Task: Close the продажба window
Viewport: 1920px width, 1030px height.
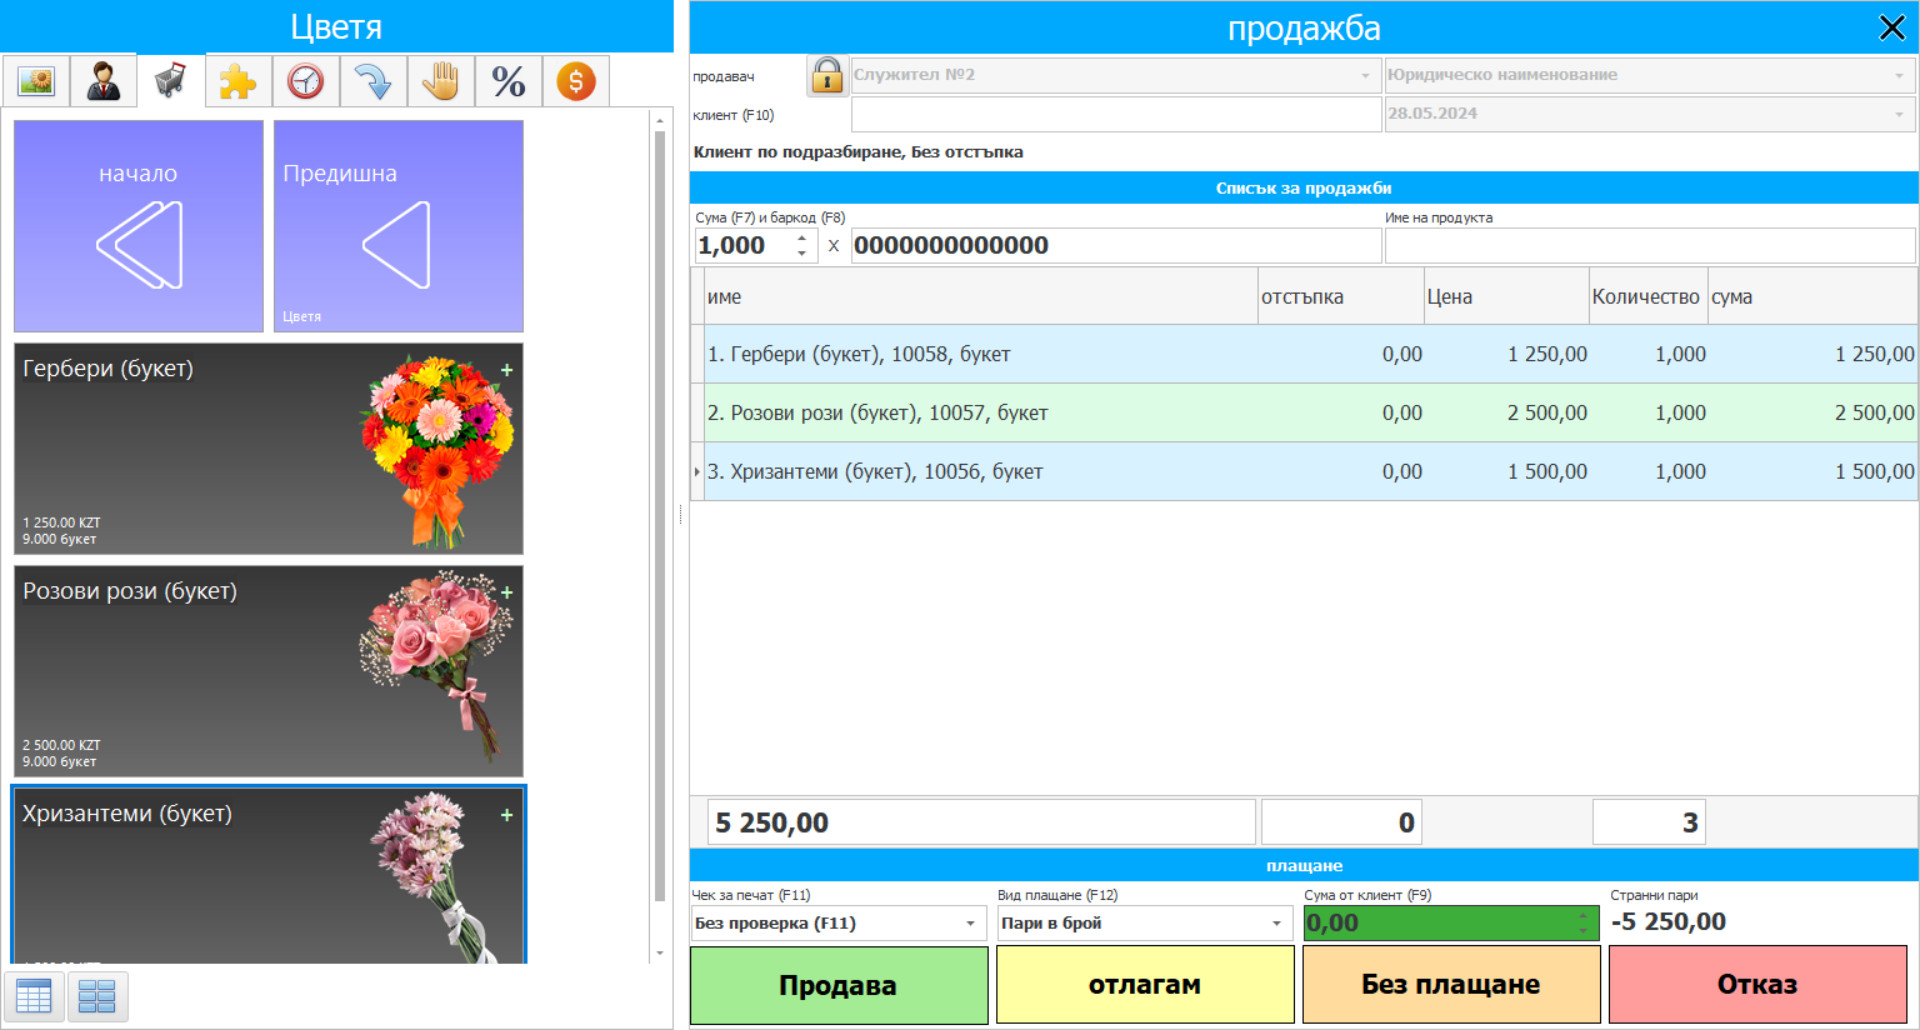Action: tap(1892, 28)
